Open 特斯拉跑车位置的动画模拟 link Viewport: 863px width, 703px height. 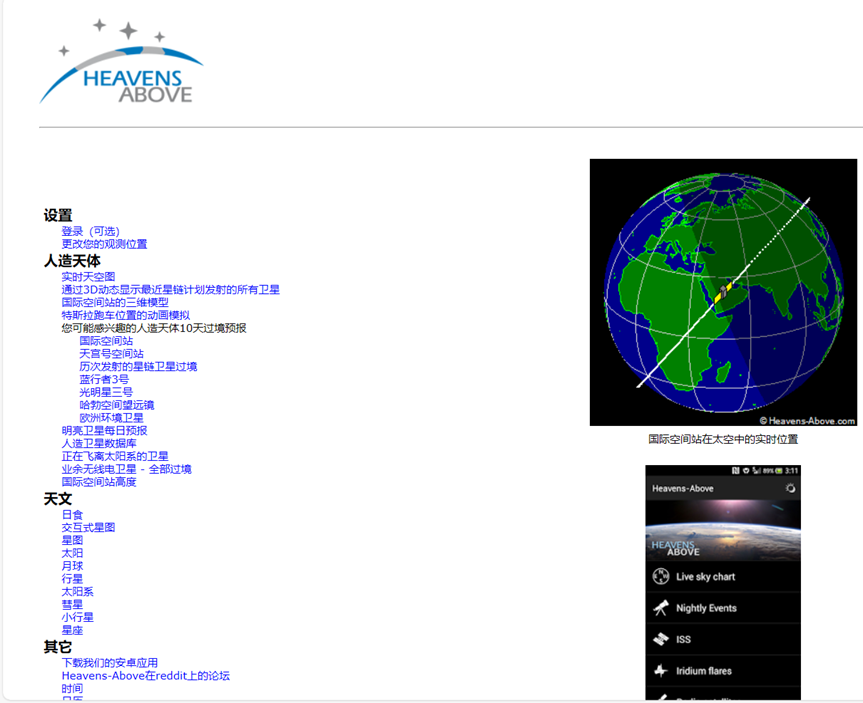tap(125, 315)
